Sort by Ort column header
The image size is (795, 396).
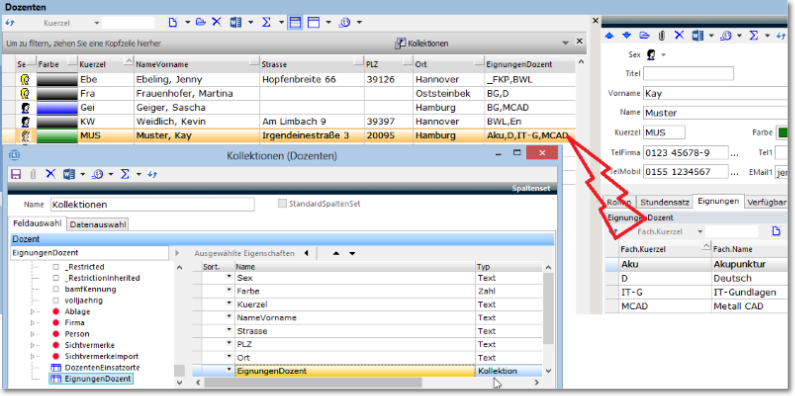point(448,64)
